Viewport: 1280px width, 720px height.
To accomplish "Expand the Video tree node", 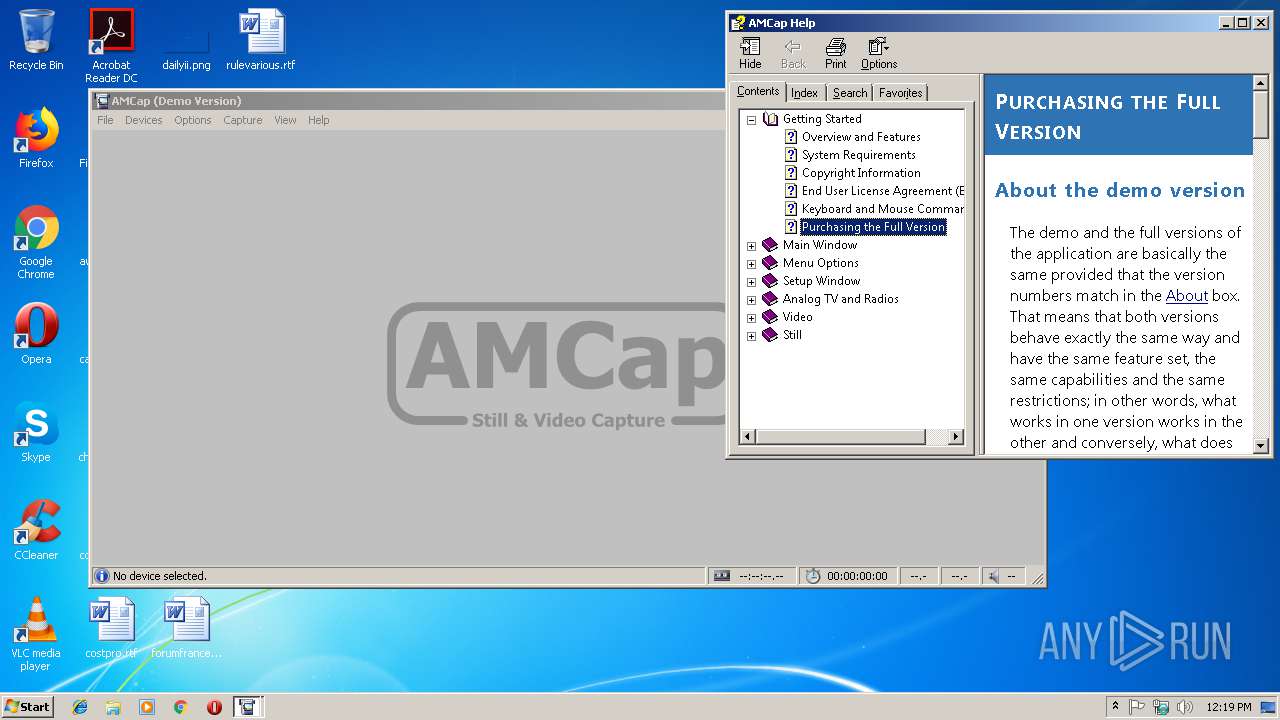I will click(x=751, y=317).
